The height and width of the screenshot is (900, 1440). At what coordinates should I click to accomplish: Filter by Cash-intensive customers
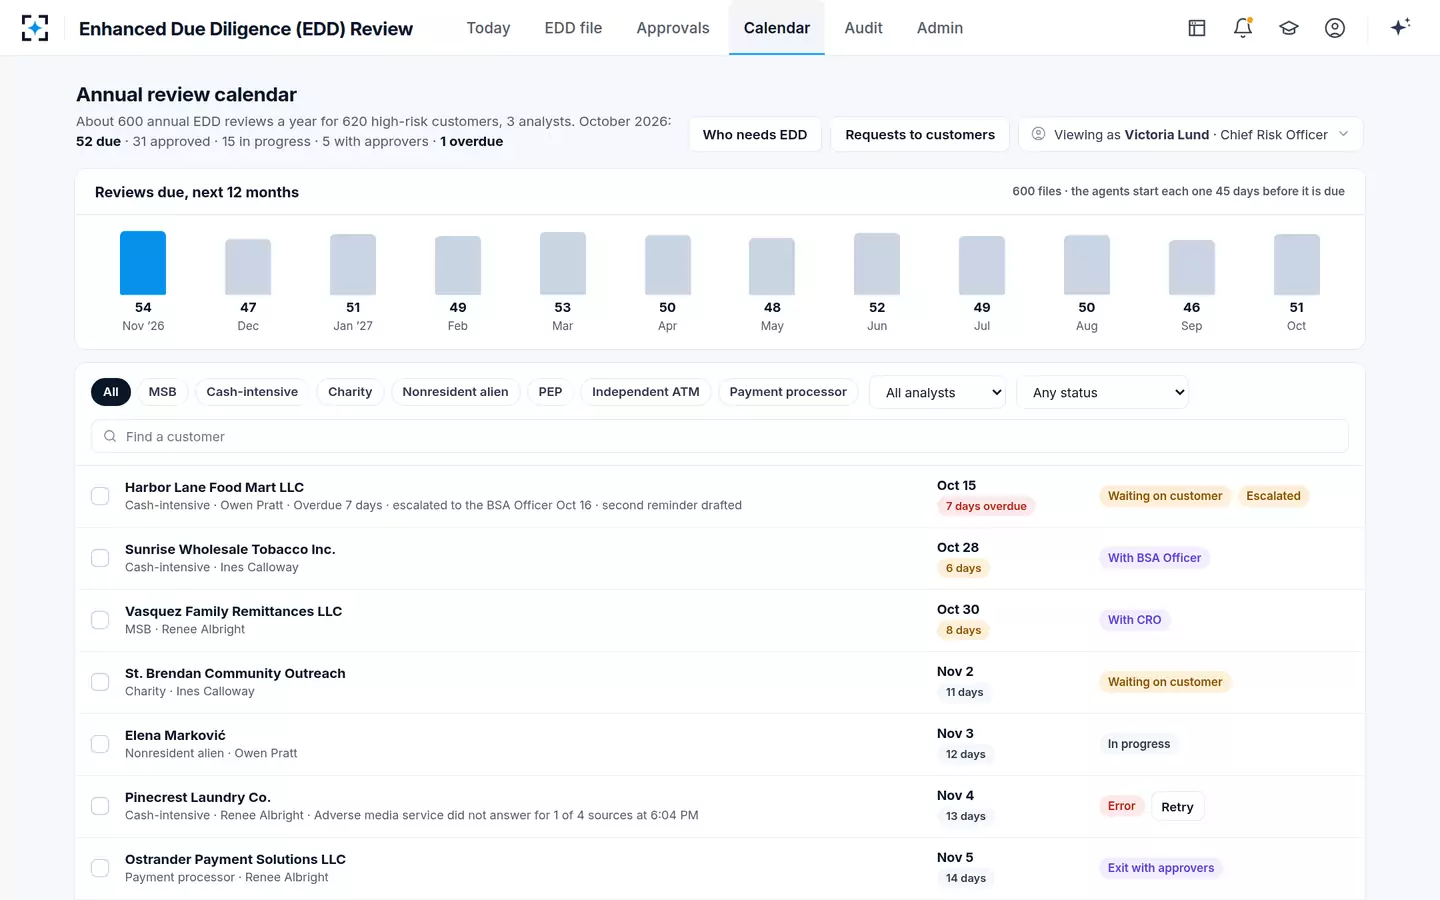point(252,392)
